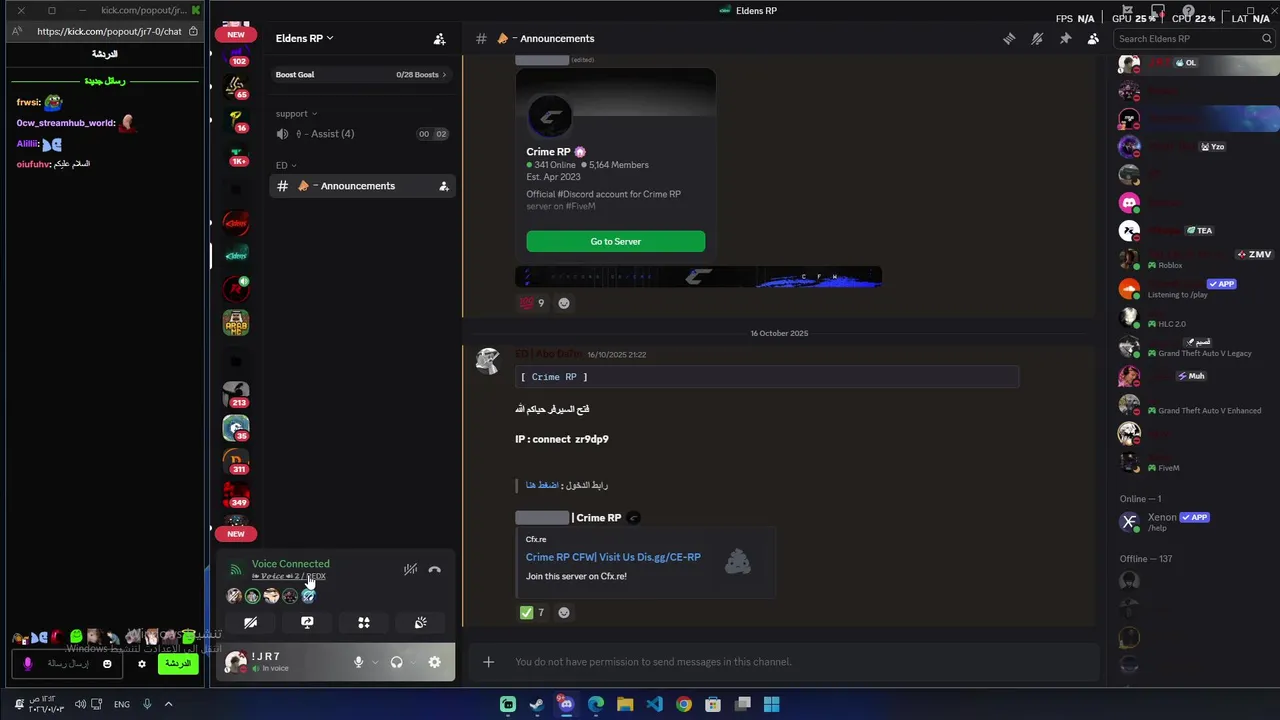Click the 9 reaction on Crime RP invite

coord(531,303)
